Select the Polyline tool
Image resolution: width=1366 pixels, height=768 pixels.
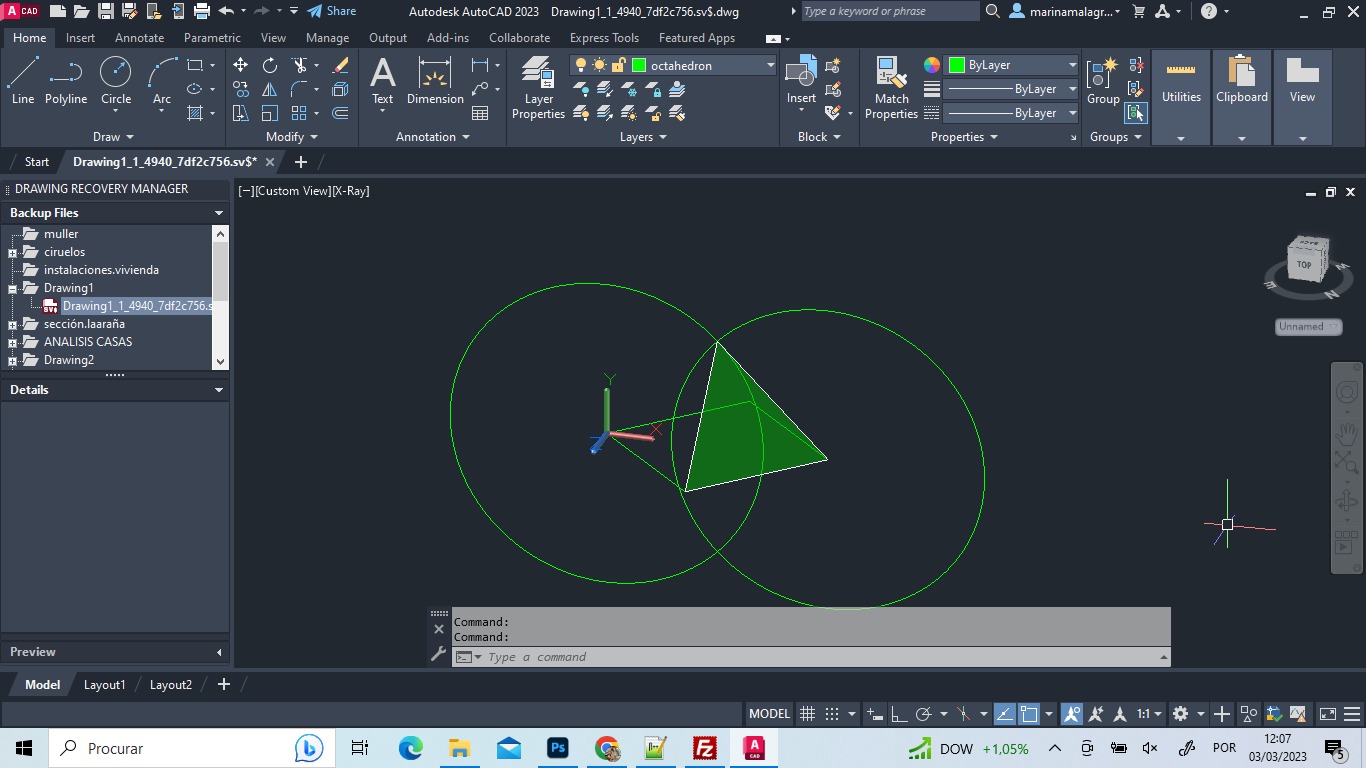click(x=66, y=80)
